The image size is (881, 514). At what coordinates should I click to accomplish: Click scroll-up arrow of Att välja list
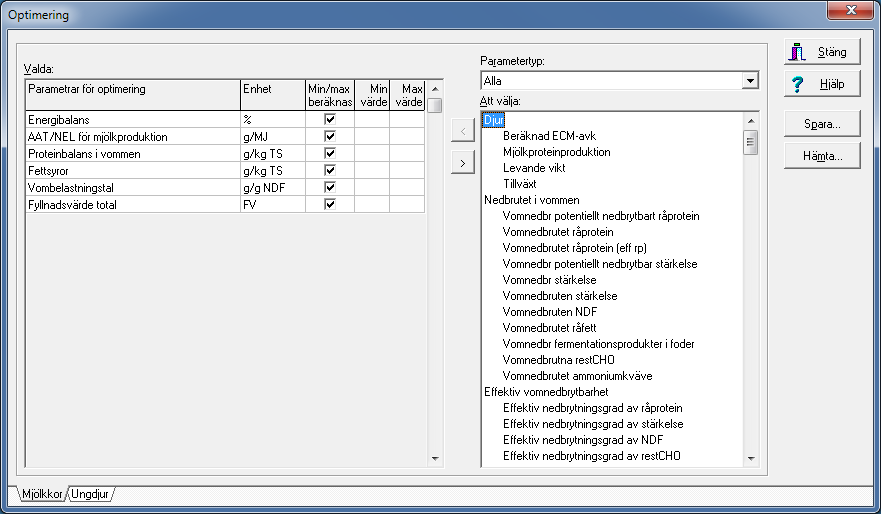pyautogui.click(x=751, y=121)
